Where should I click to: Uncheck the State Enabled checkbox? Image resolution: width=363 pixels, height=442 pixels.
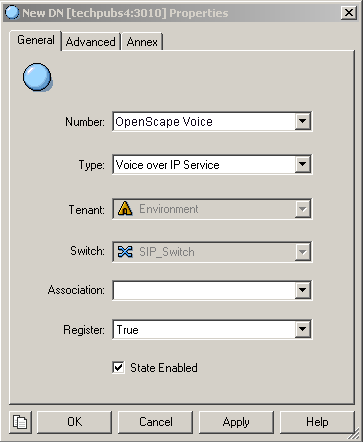(x=118, y=368)
